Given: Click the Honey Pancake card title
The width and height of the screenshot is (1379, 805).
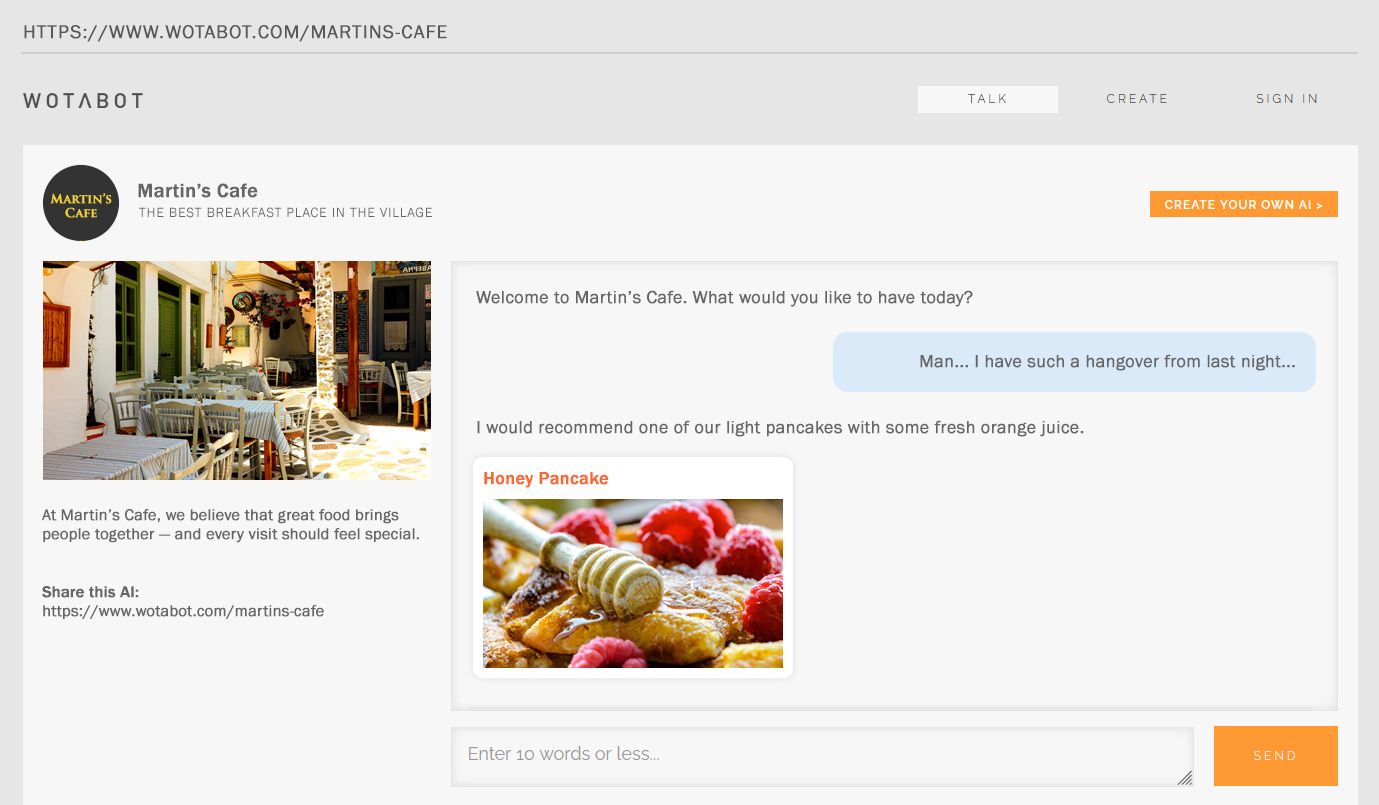Looking at the screenshot, I should tap(546, 478).
